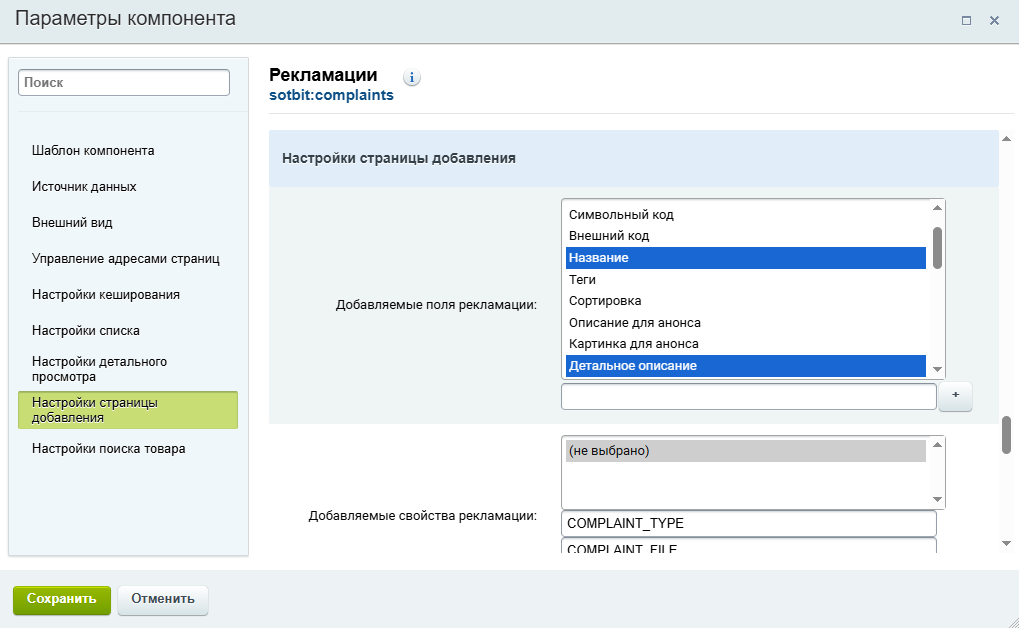This screenshot has height=628, width=1019.
Task: Click the plus button to add field
Action: (955, 395)
